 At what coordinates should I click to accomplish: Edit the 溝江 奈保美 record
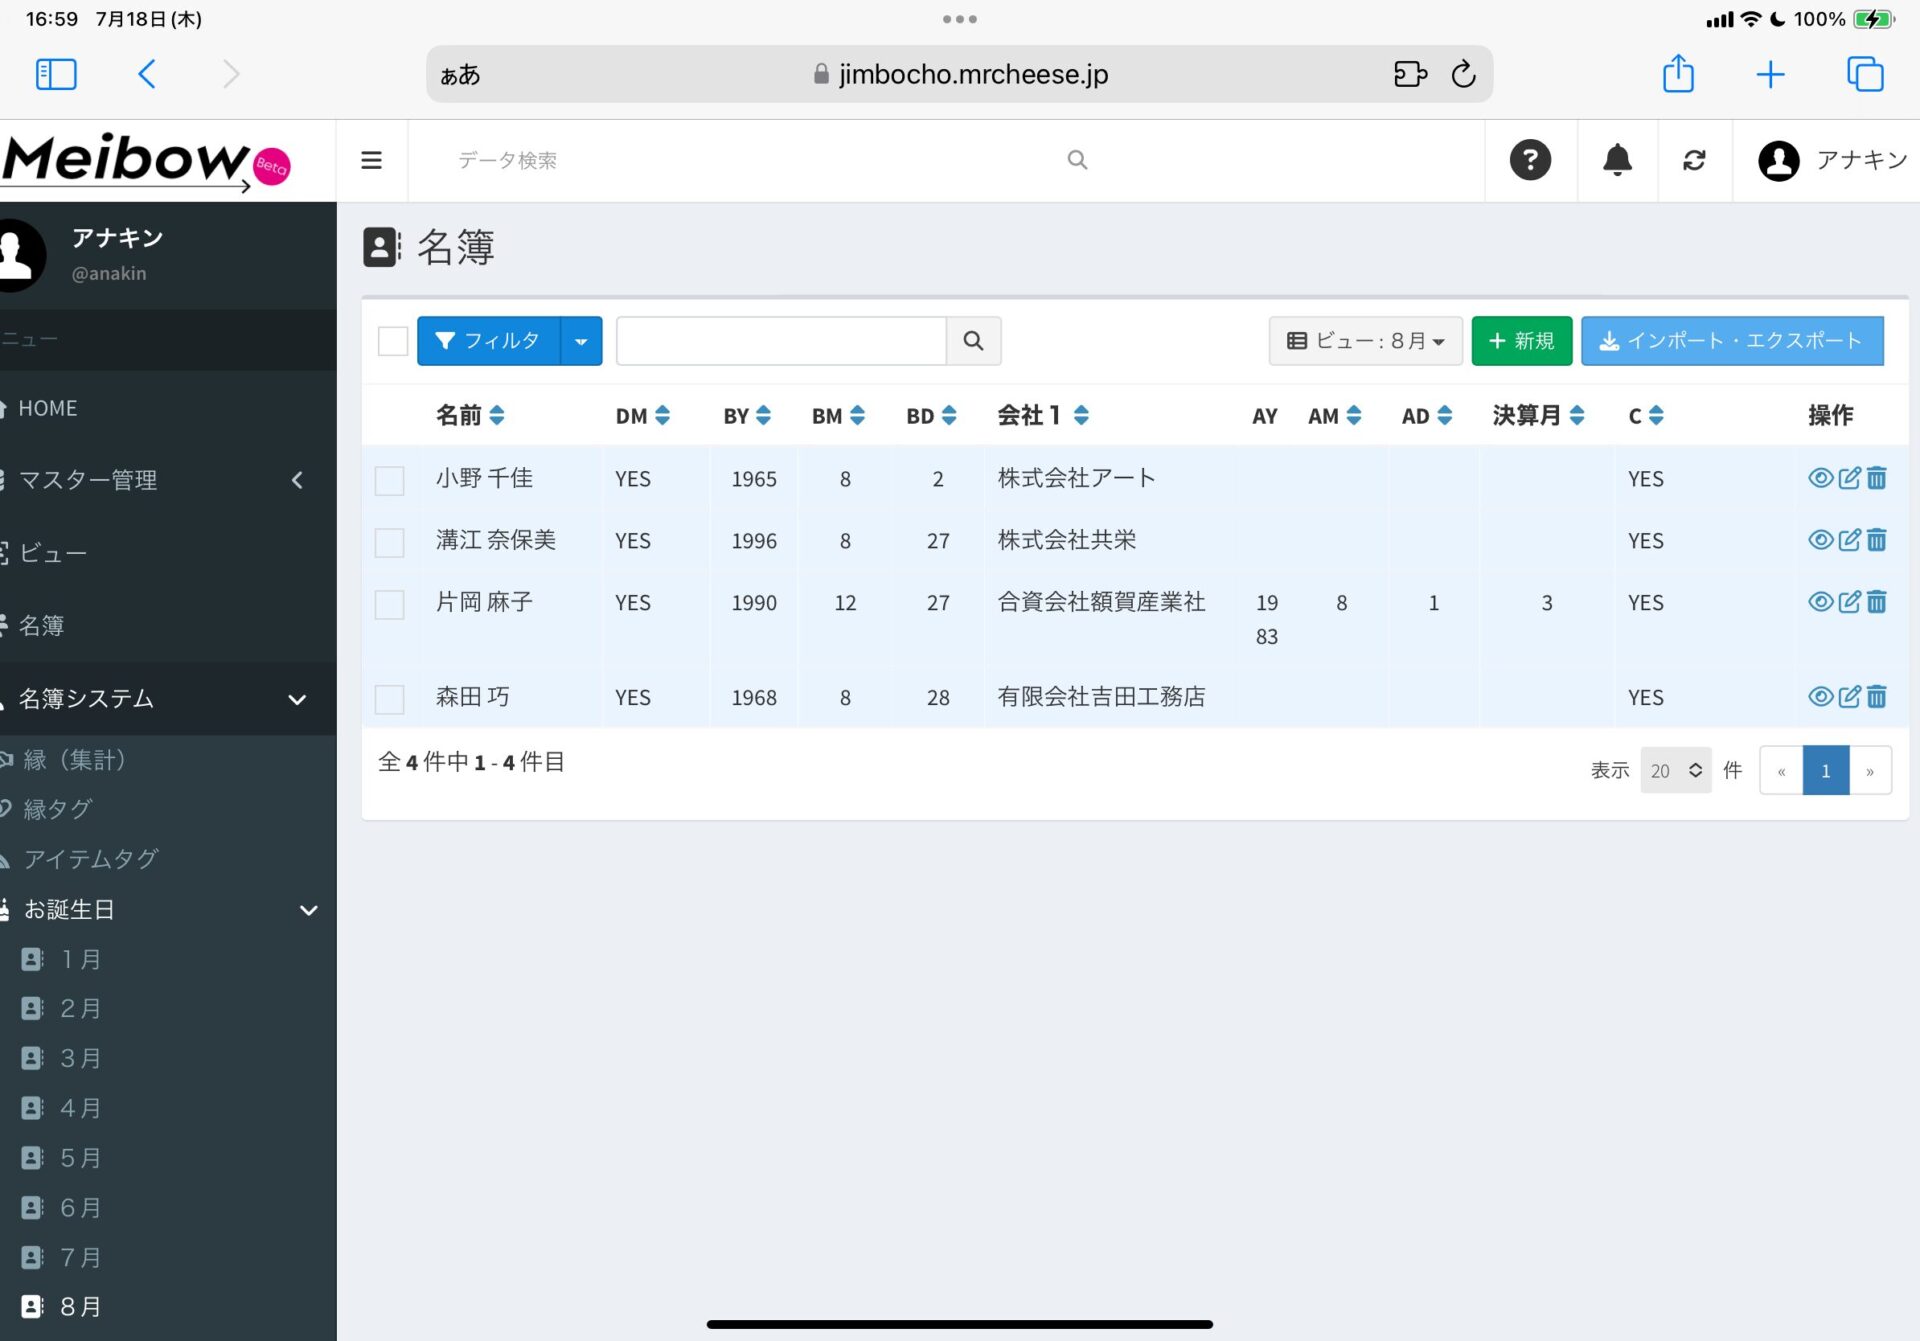pos(1850,540)
